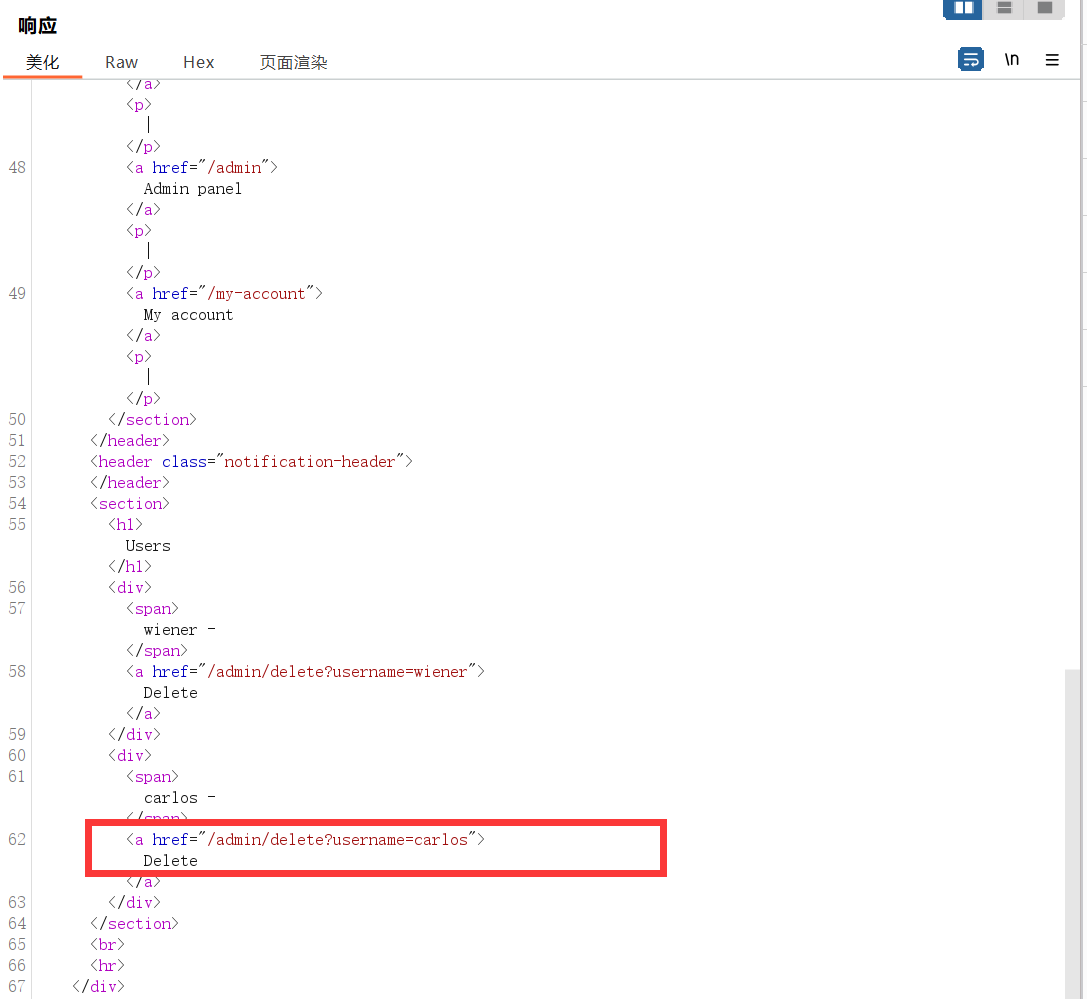The height and width of the screenshot is (999, 1087).
Task: Switch to the Hex tab
Action: [198, 62]
